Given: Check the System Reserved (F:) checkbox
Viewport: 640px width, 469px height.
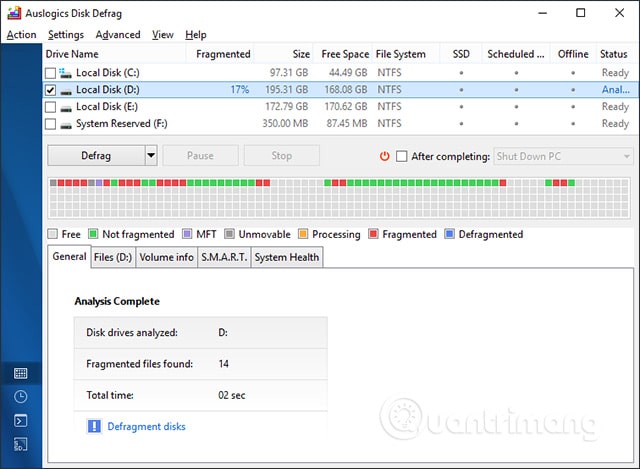Looking at the screenshot, I should tap(50, 124).
